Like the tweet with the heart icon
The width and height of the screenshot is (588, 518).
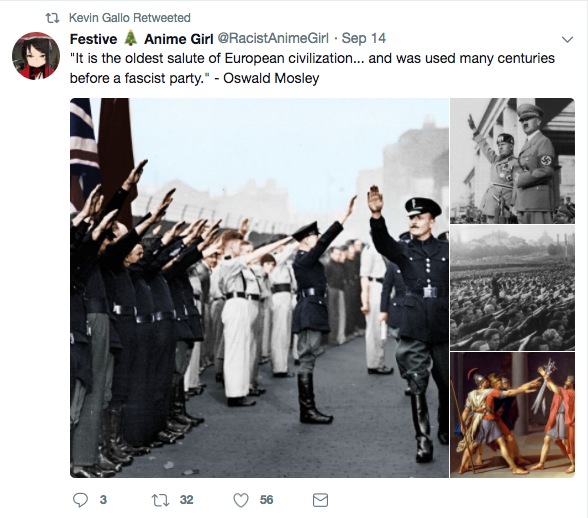(x=241, y=500)
